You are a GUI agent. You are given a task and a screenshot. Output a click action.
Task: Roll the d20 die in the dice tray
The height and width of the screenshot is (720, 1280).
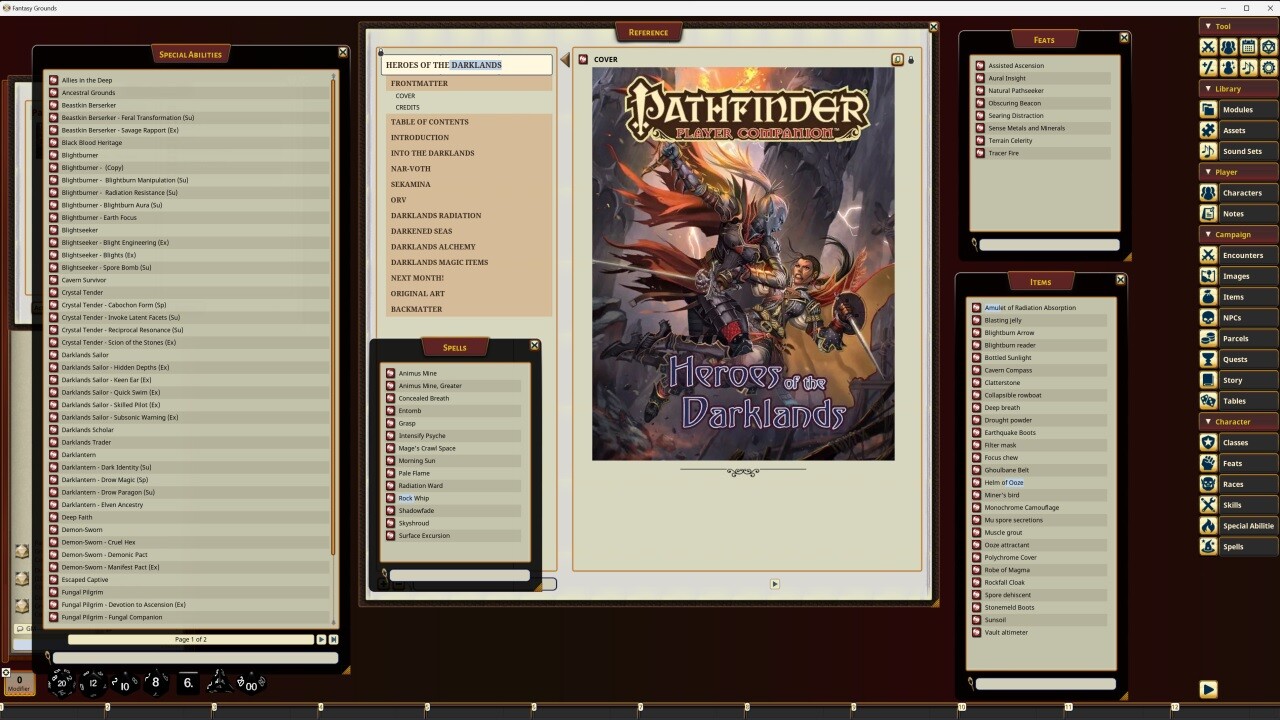point(62,684)
